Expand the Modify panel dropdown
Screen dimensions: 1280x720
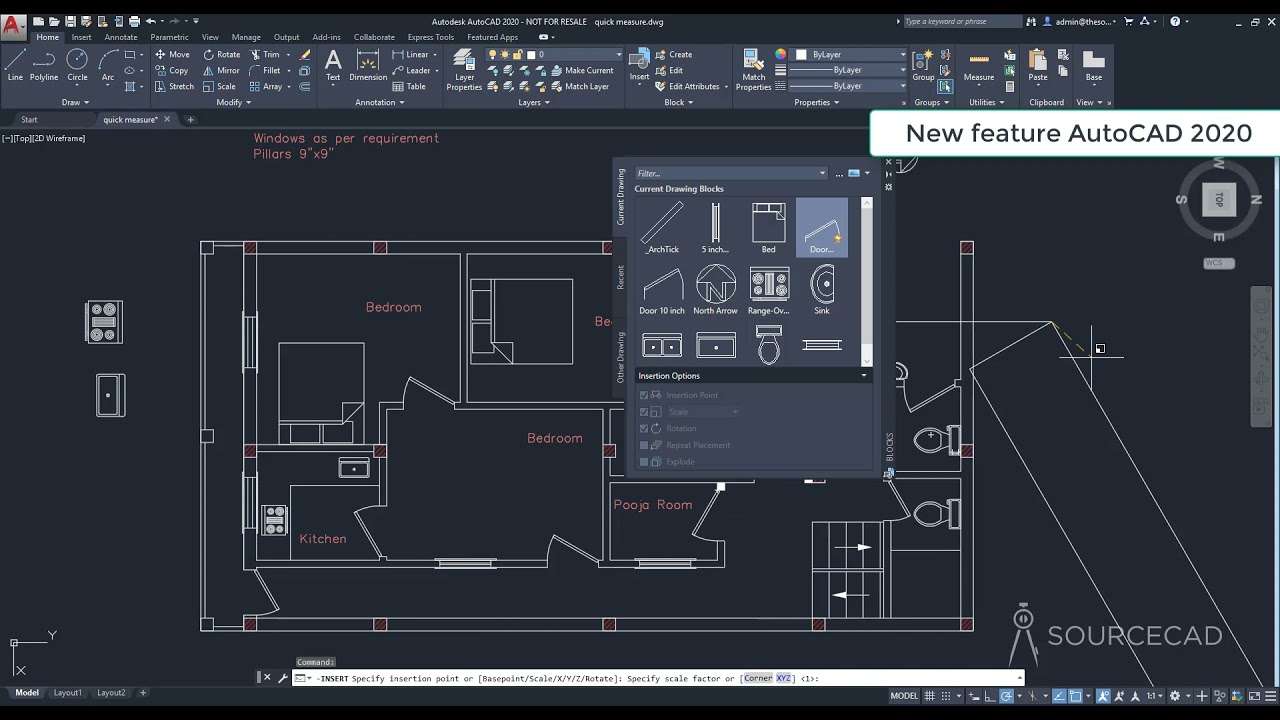(234, 102)
